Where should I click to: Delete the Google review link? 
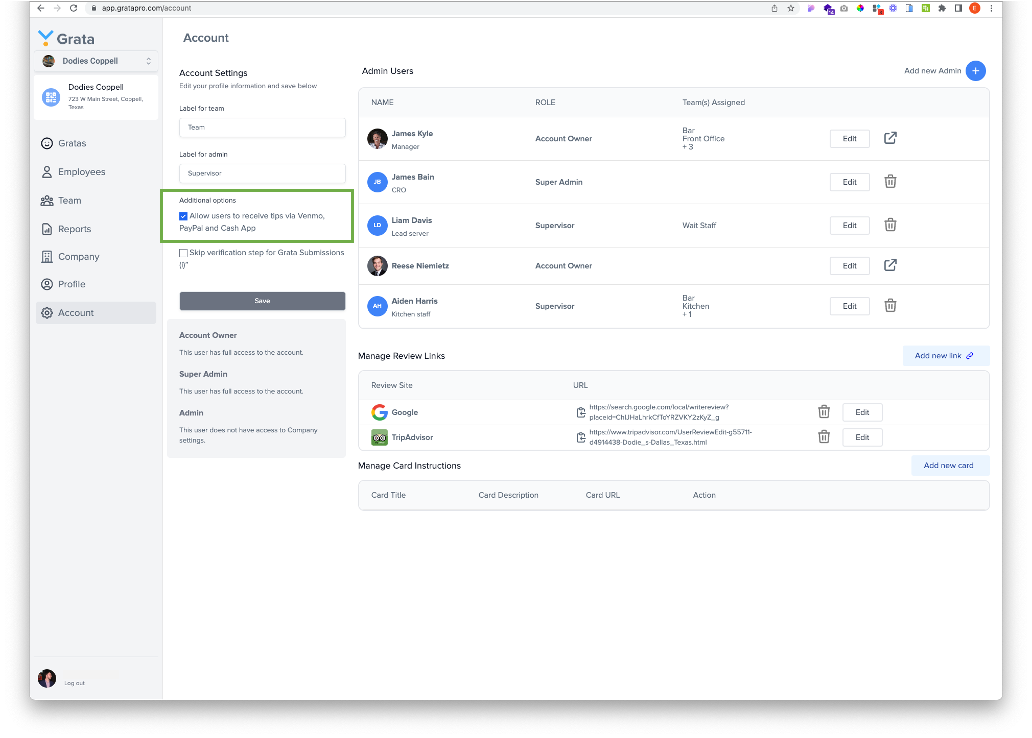823,412
